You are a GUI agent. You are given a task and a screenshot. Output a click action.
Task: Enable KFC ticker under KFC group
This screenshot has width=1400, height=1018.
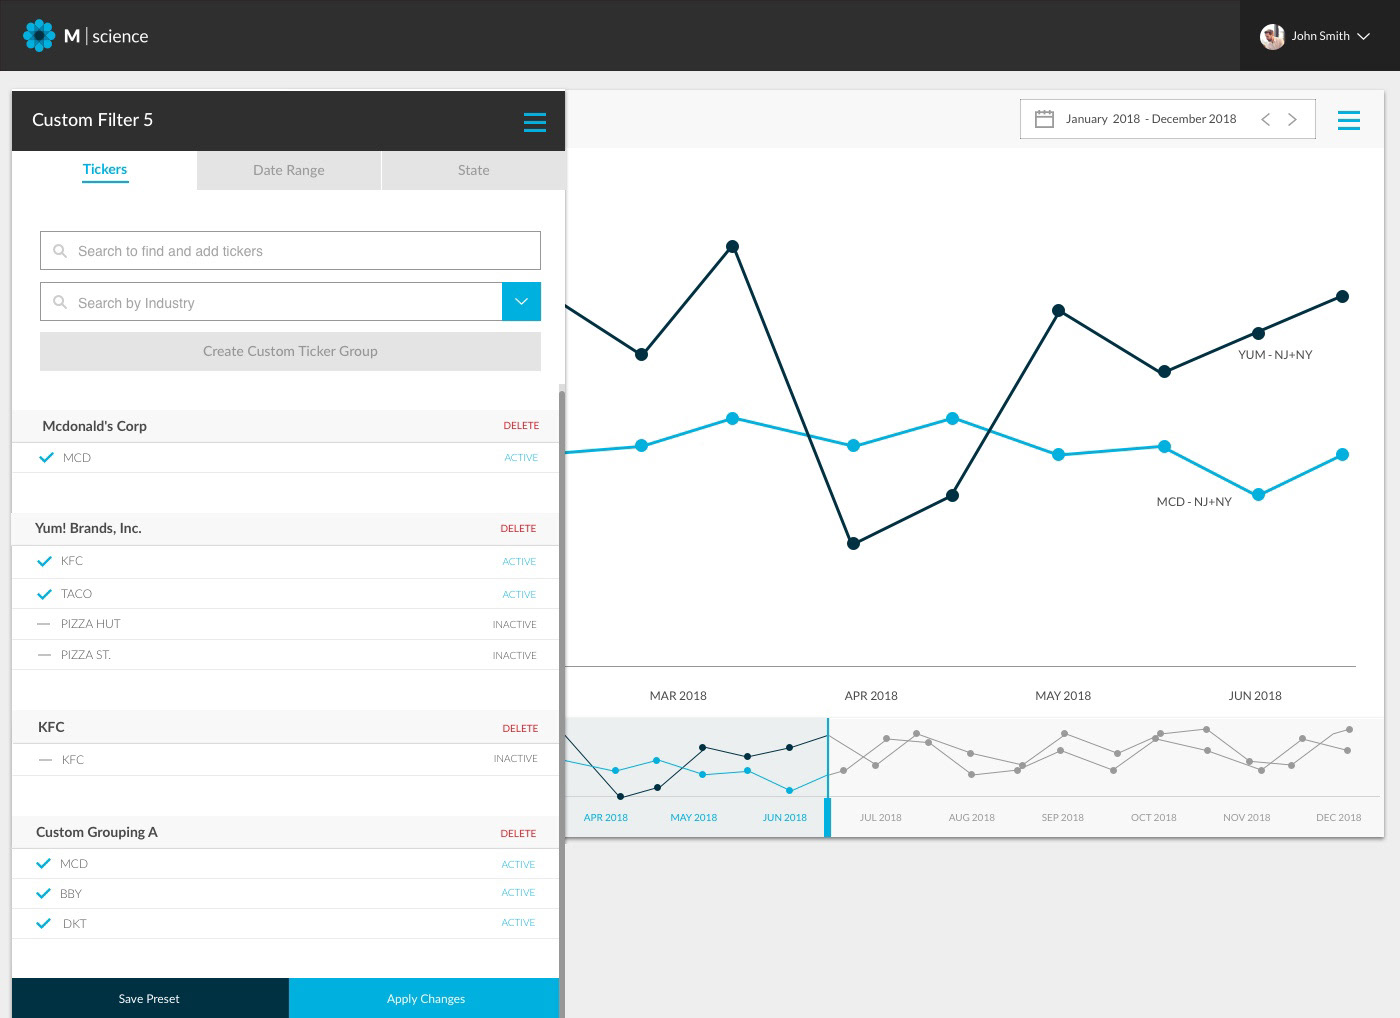(44, 760)
